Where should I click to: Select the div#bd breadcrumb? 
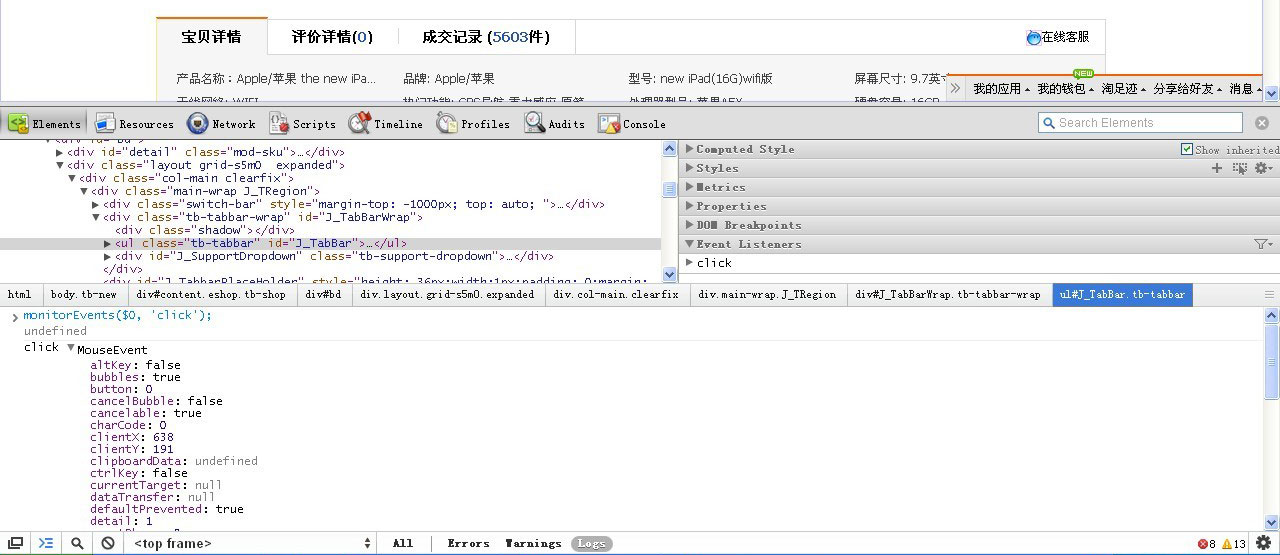point(323,295)
